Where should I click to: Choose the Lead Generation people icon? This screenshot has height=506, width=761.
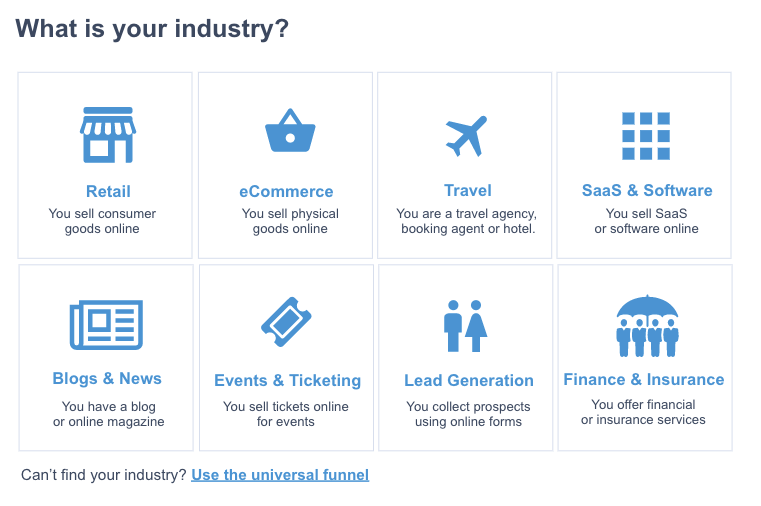pyautogui.click(x=465, y=326)
